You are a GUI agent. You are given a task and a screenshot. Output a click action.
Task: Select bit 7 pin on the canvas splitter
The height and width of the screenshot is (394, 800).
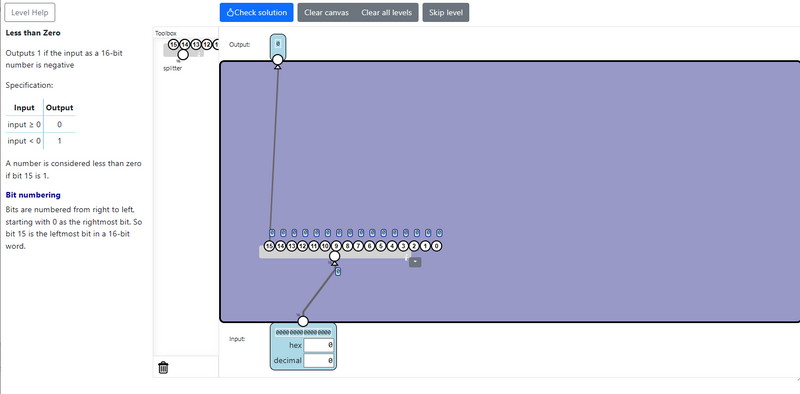(x=359, y=246)
